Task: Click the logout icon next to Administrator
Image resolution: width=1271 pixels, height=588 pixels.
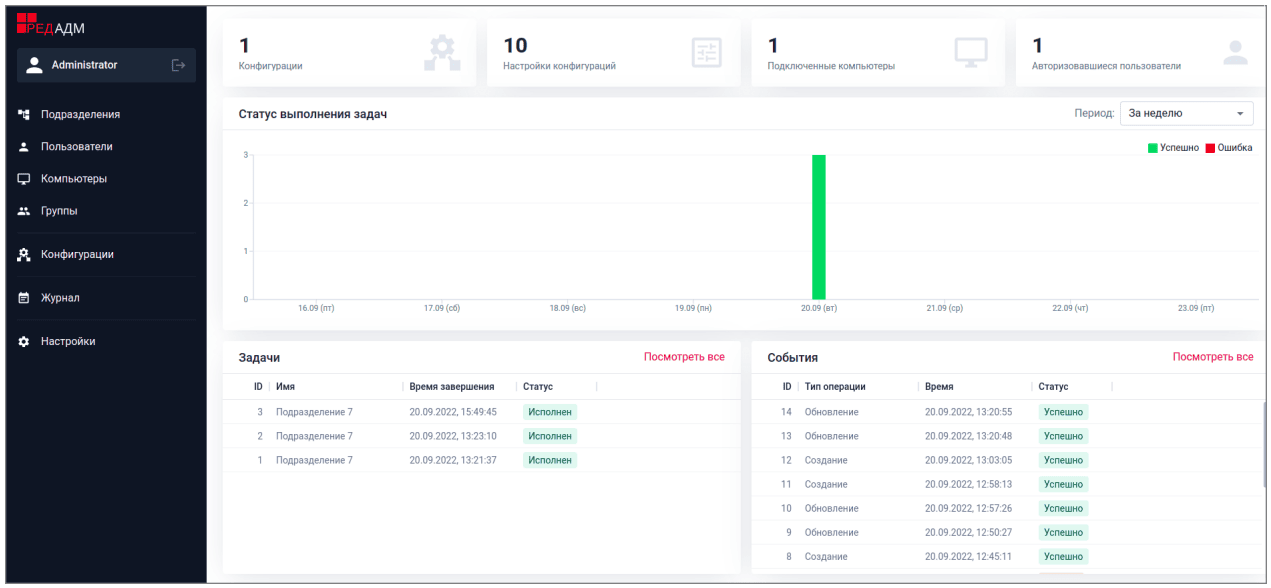Action: pyautogui.click(x=178, y=65)
